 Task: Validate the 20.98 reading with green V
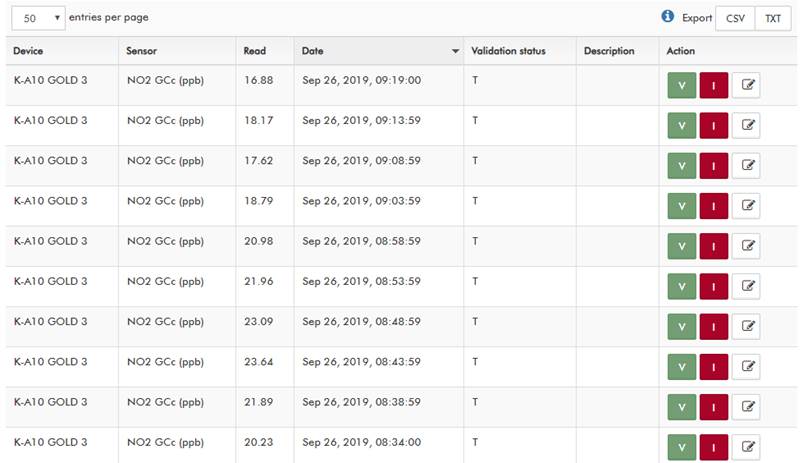click(x=682, y=246)
